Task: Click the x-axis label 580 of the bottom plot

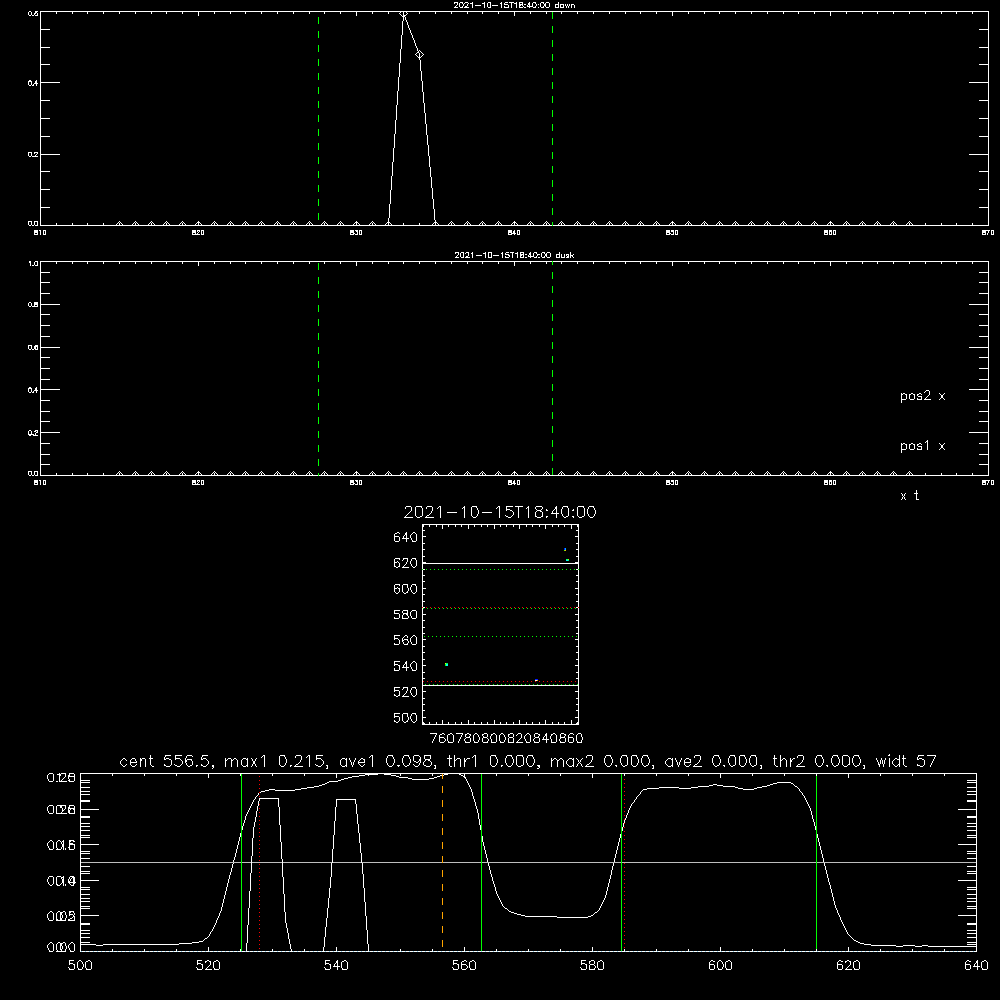Action: 592,966
